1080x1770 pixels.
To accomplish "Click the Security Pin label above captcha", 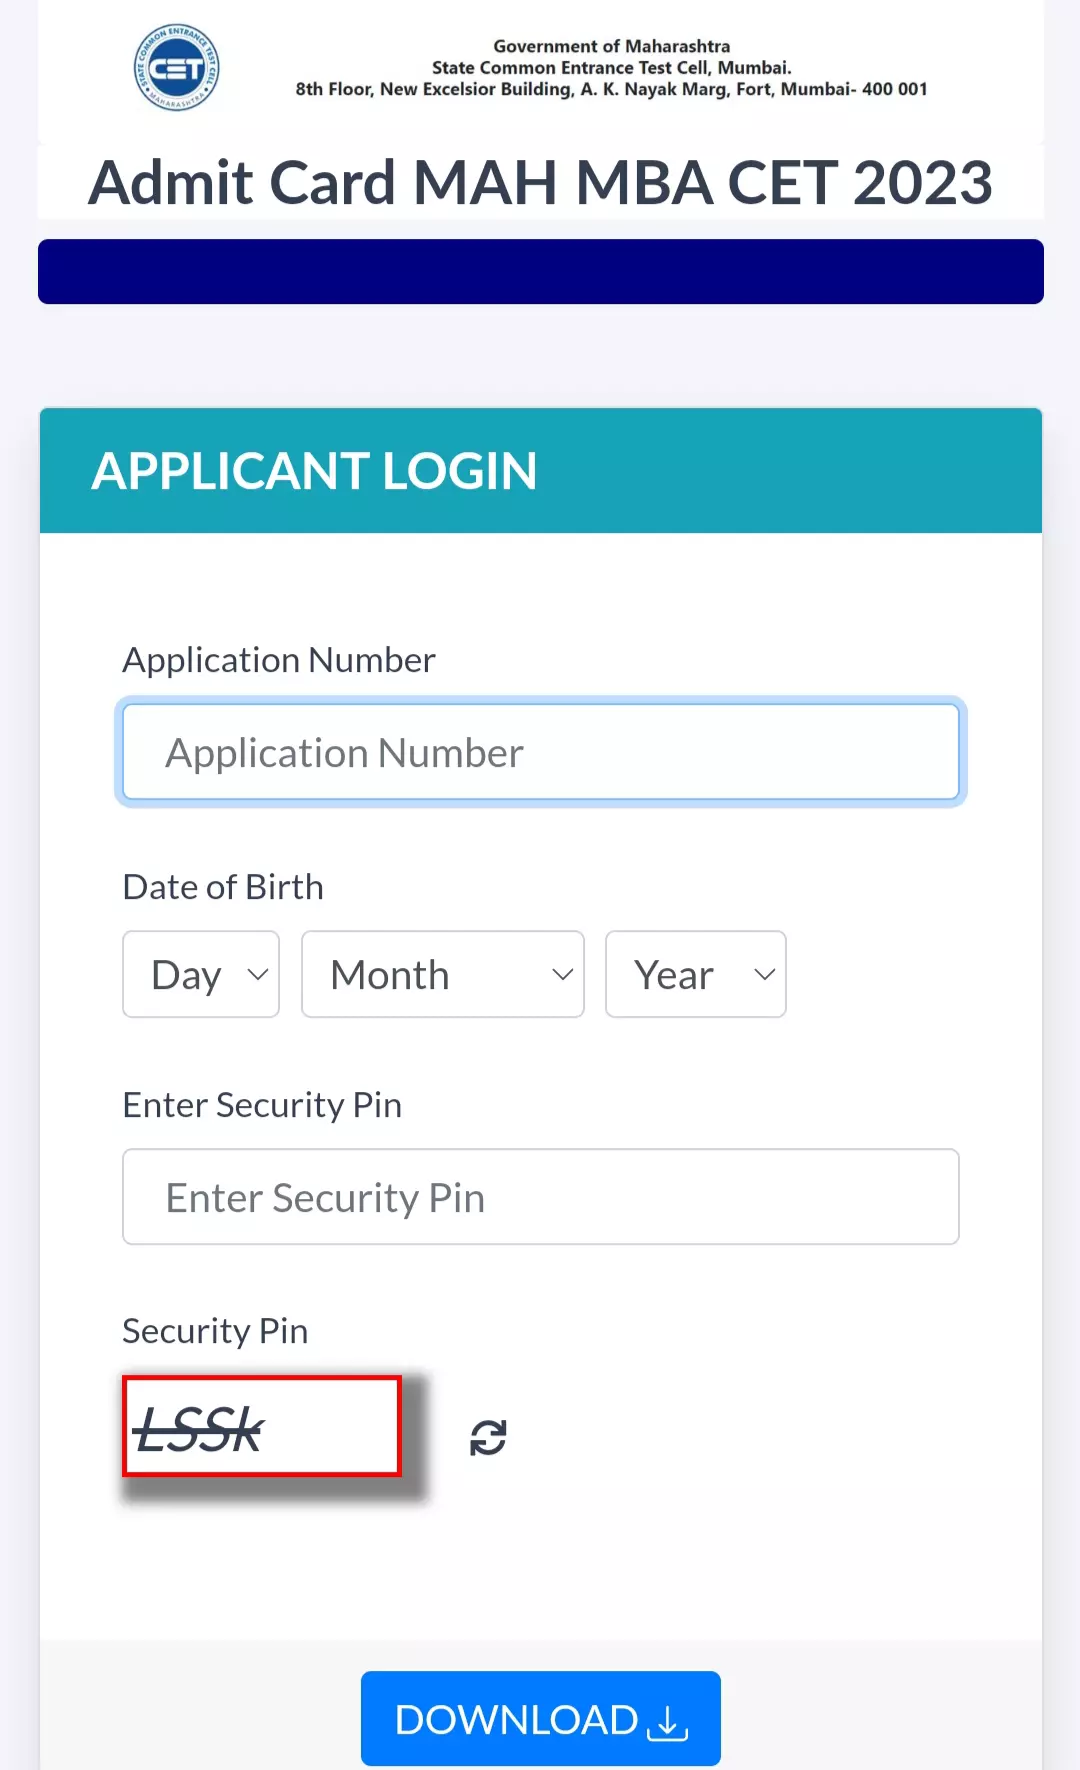I will point(215,1331).
